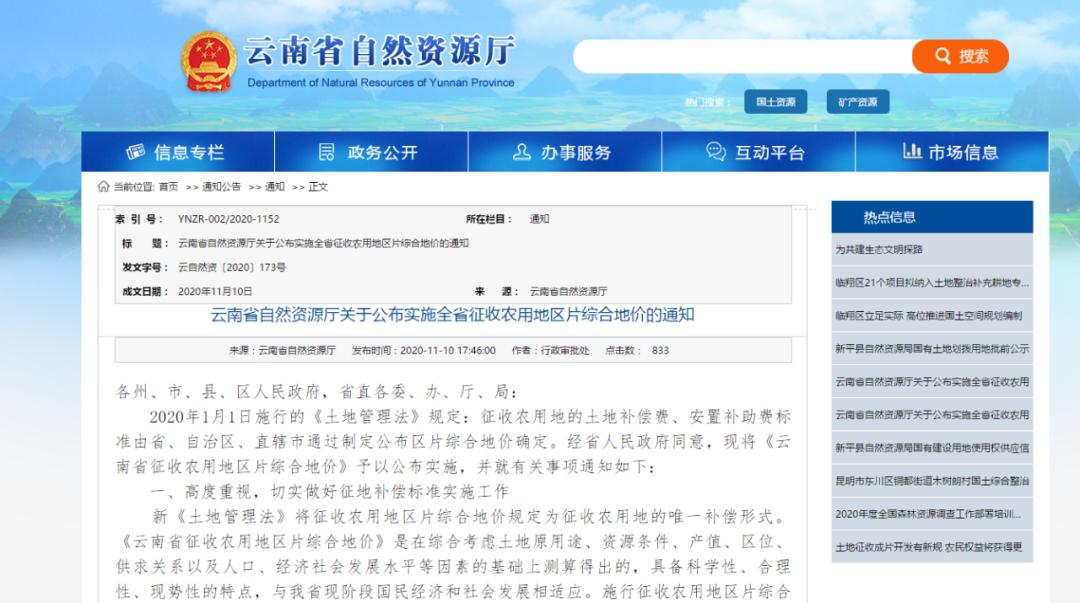Click the 政务公开 document icon

[326, 152]
